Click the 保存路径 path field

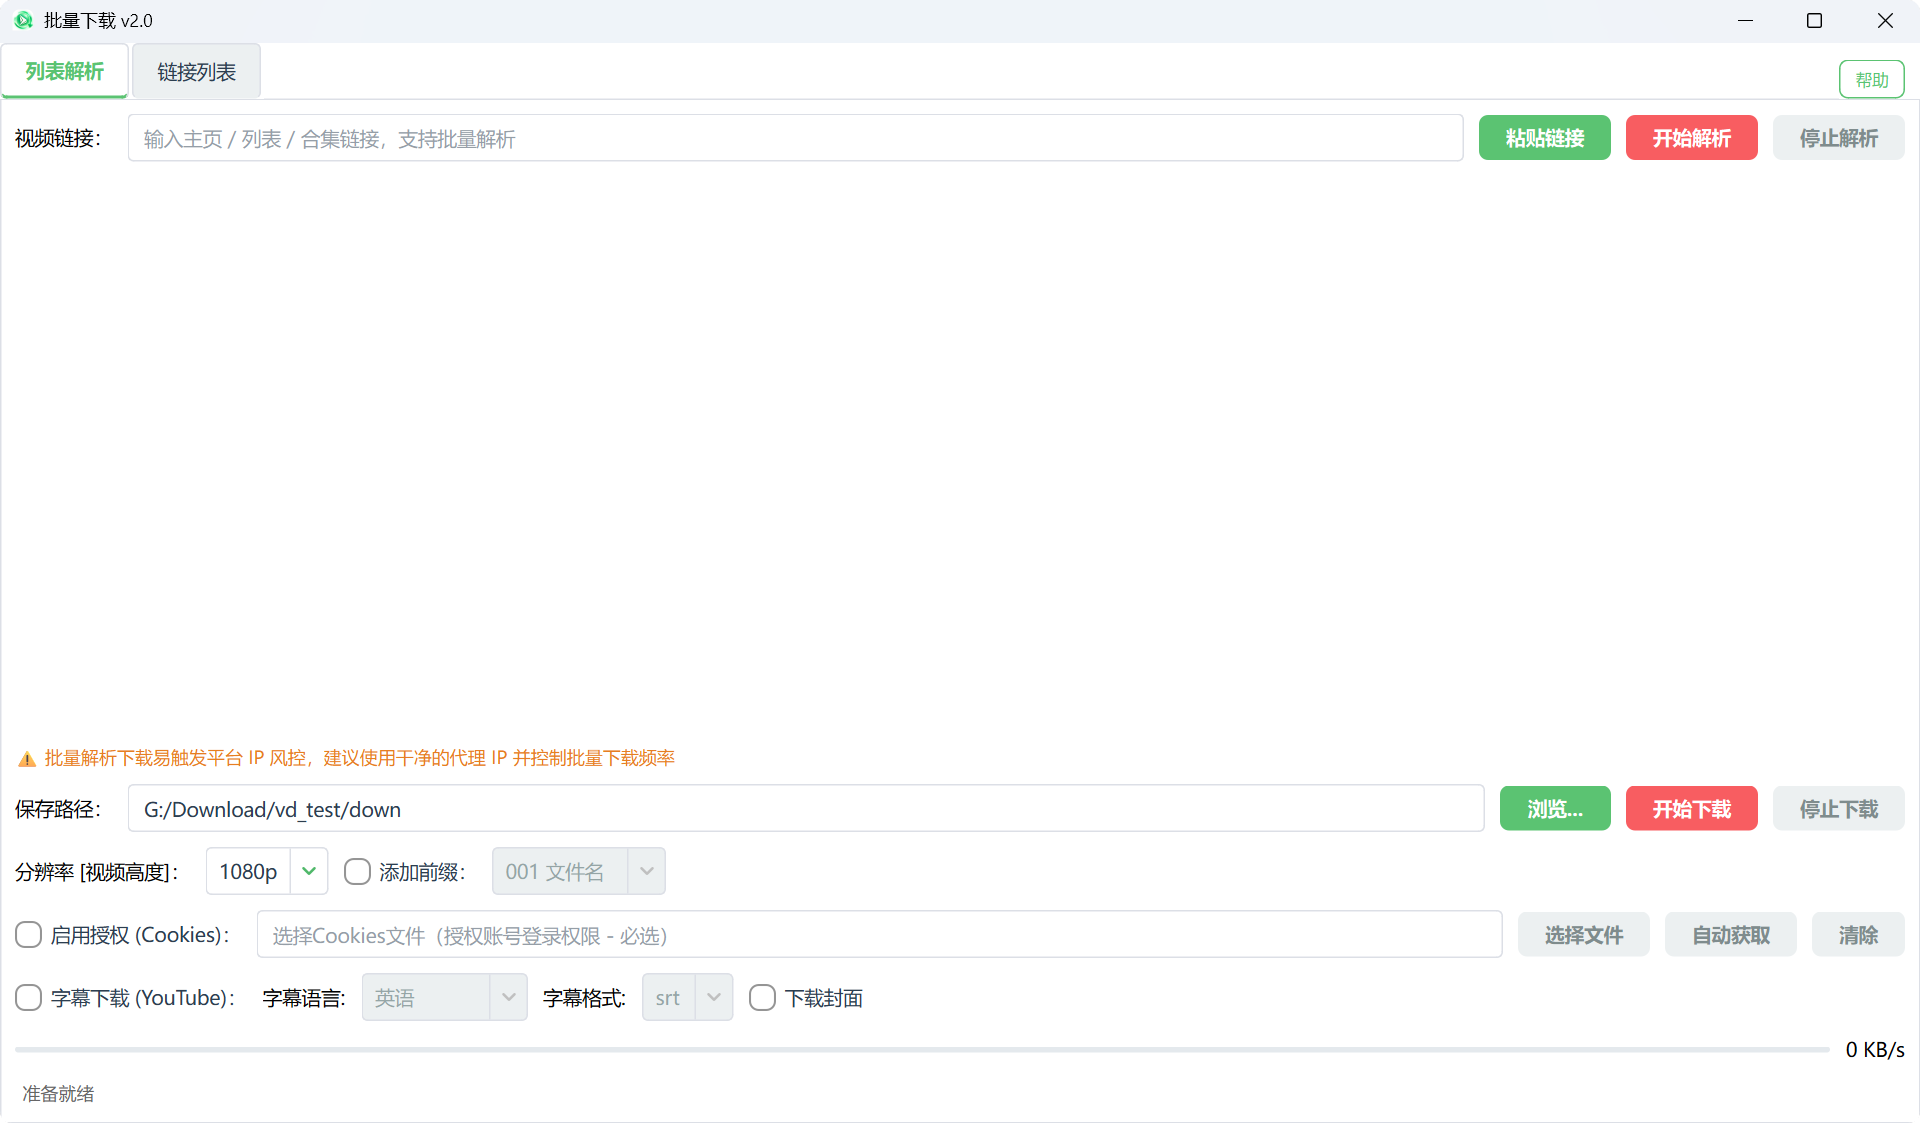[806, 809]
